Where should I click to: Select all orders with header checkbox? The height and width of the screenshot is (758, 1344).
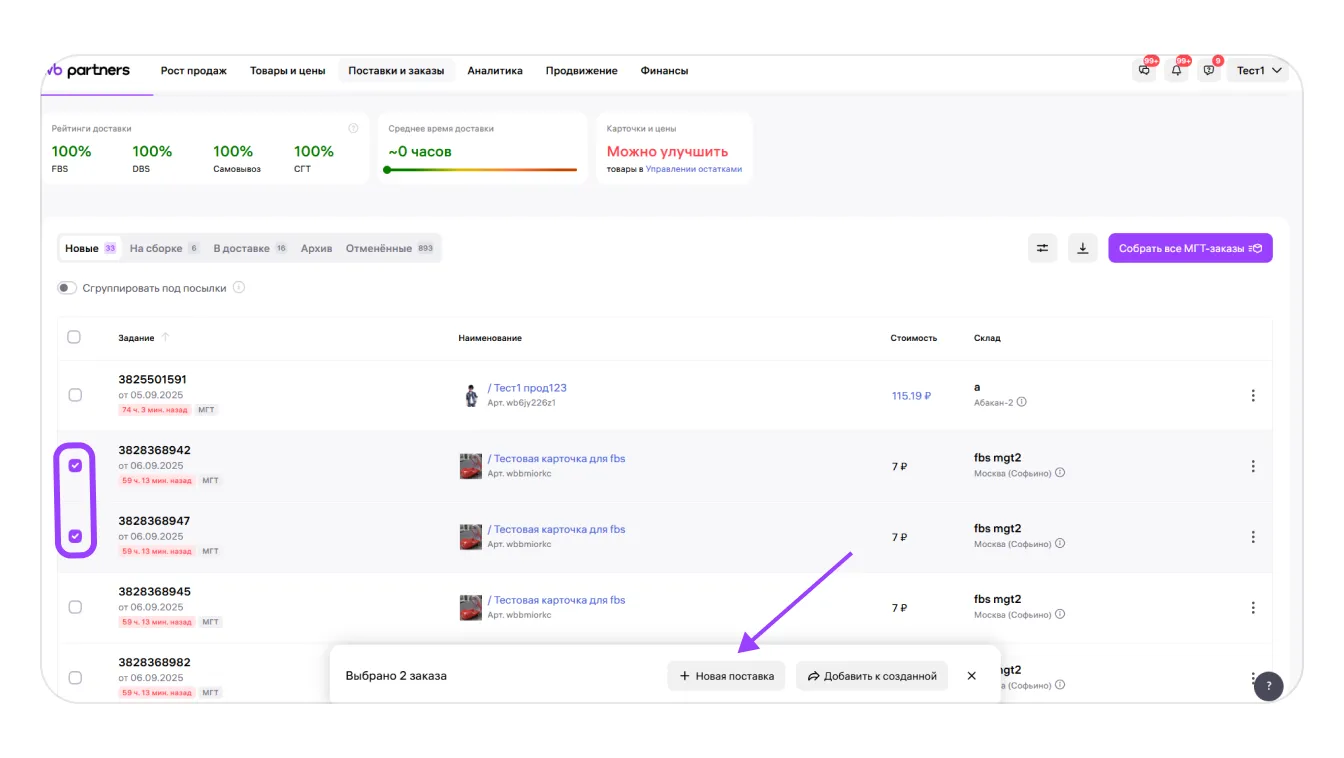74,337
